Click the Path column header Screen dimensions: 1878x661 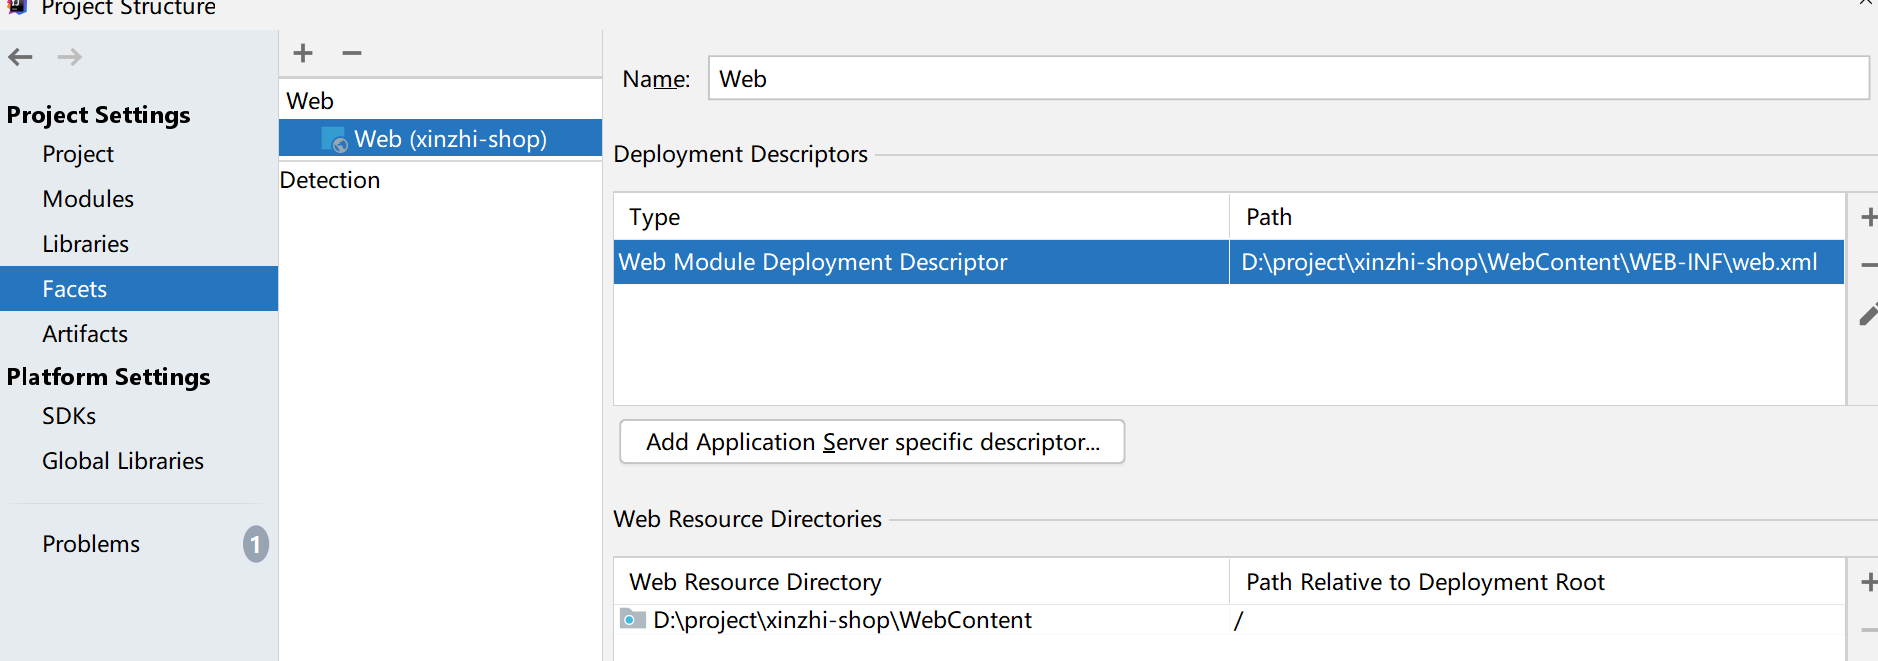[x=1537, y=217]
